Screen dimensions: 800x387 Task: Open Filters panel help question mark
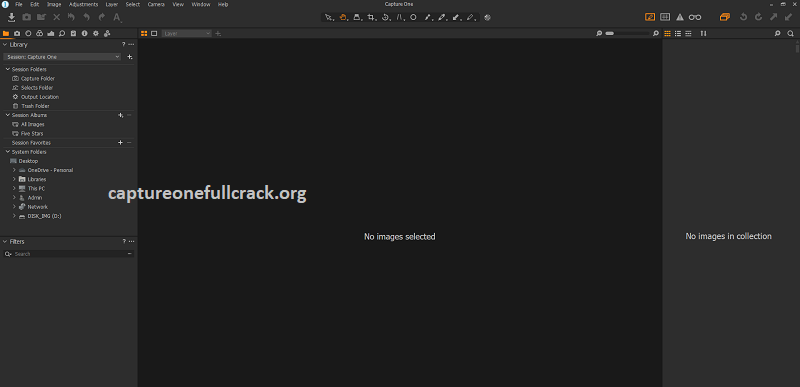tap(123, 242)
